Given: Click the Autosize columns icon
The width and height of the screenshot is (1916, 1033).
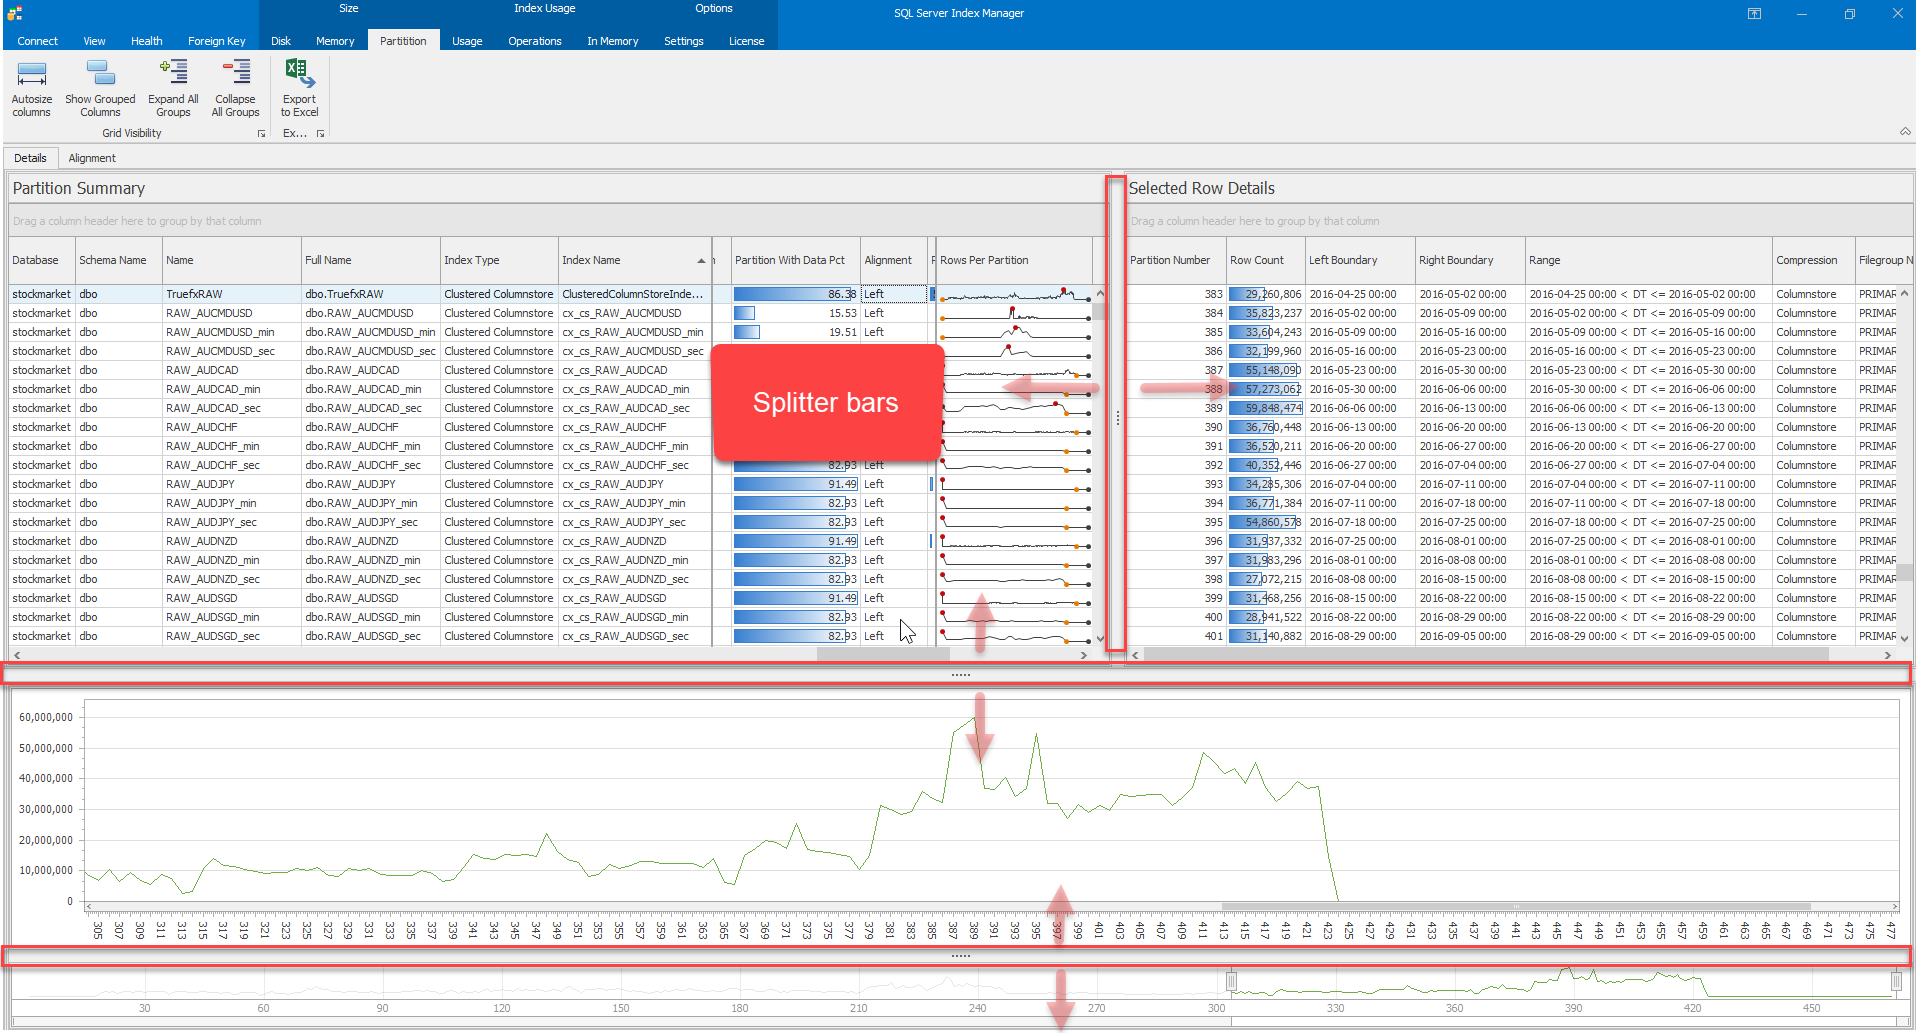Looking at the screenshot, I should pyautogui.click(x=32, y=74).
